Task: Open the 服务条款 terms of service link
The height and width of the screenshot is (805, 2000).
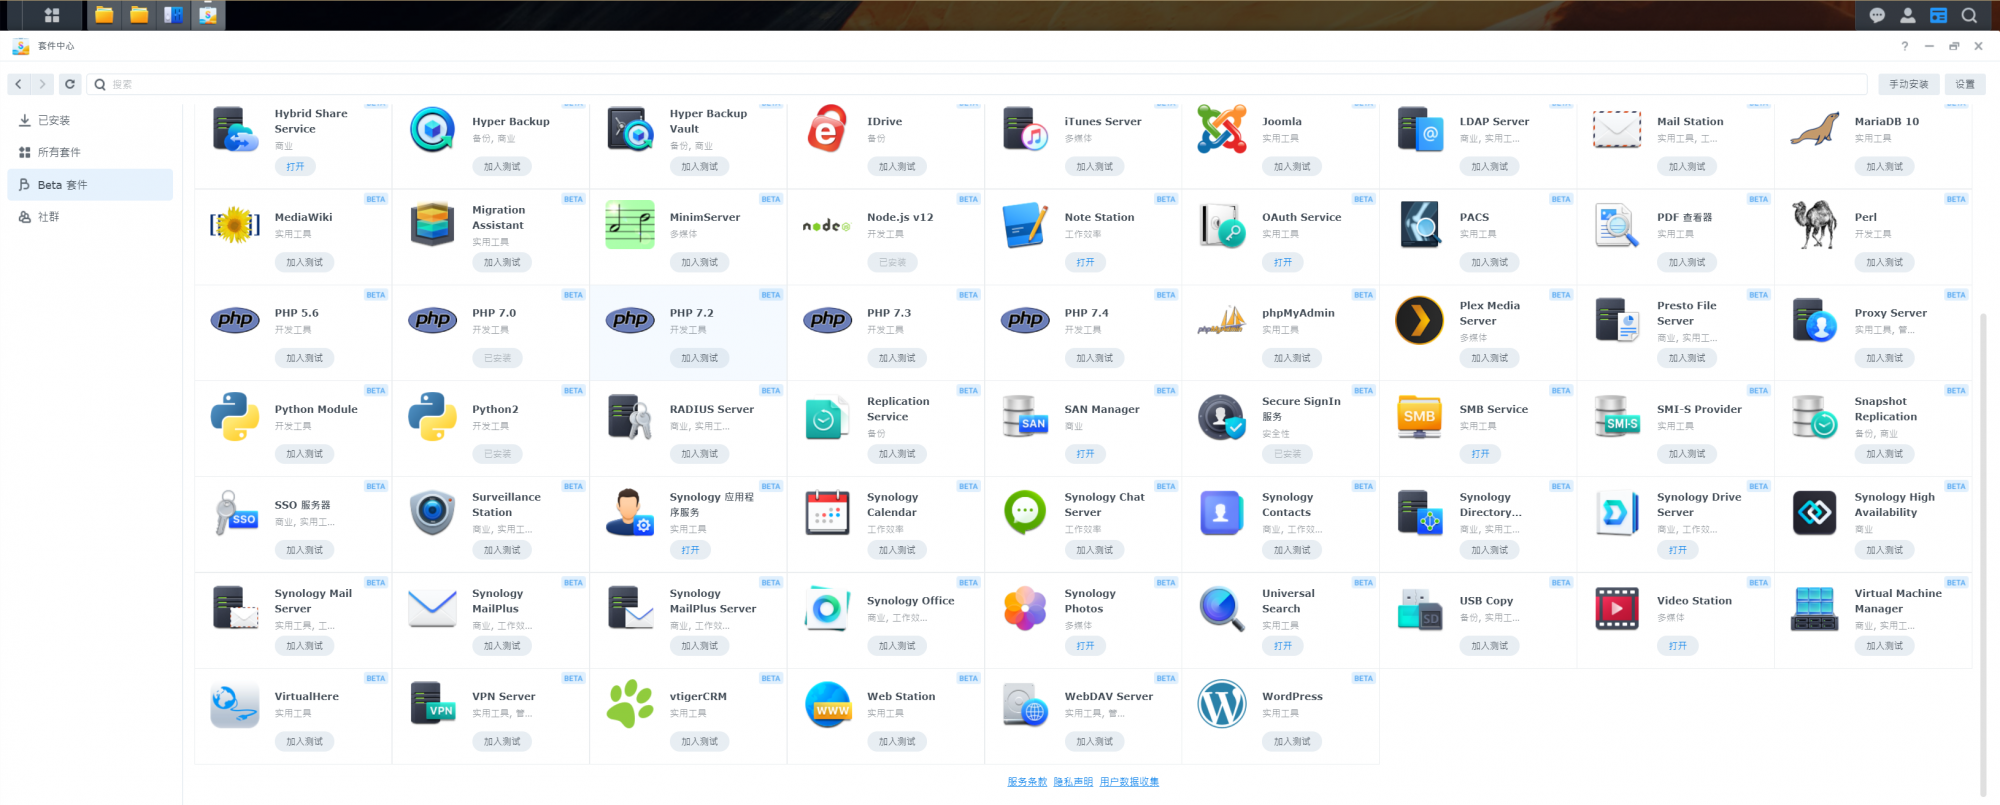Action: point(1027,782)
